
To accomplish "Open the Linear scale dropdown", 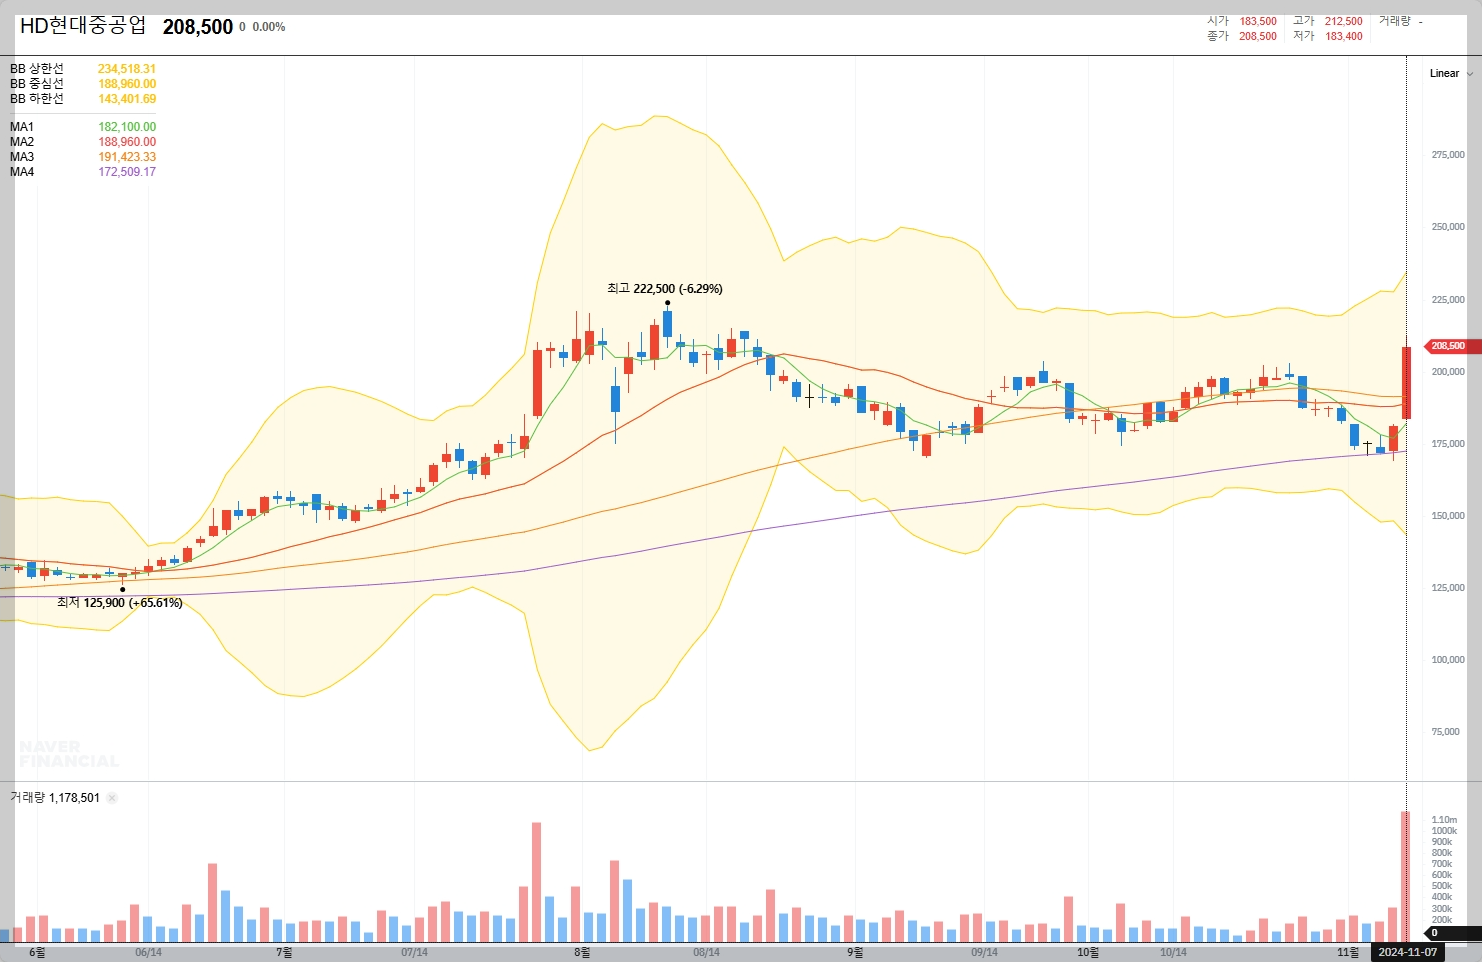I will [x=1451, y=73].
